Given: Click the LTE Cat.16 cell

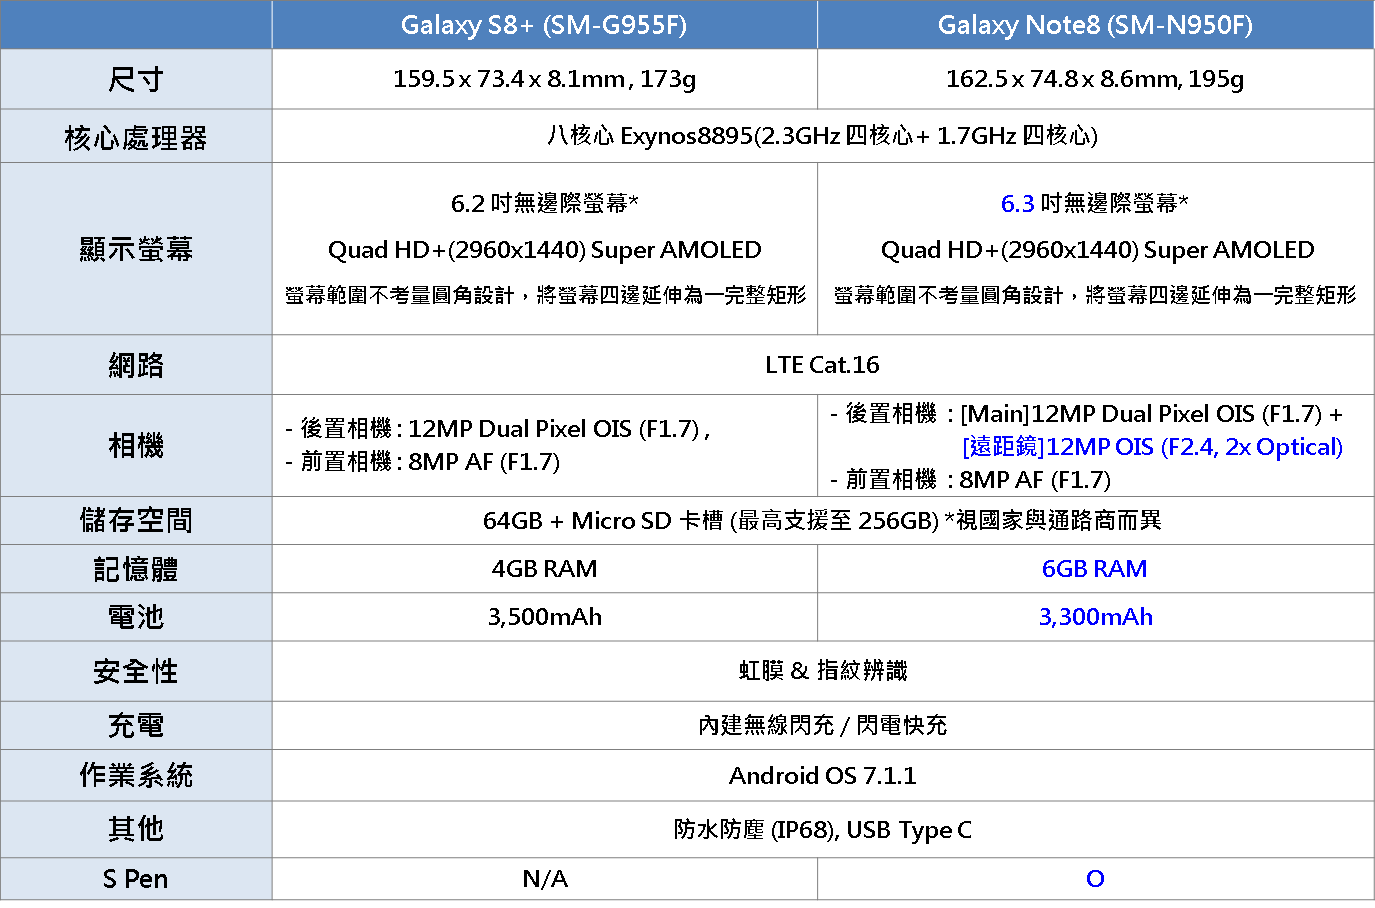Looking at the screenshot, I should (x=822, y=365).
